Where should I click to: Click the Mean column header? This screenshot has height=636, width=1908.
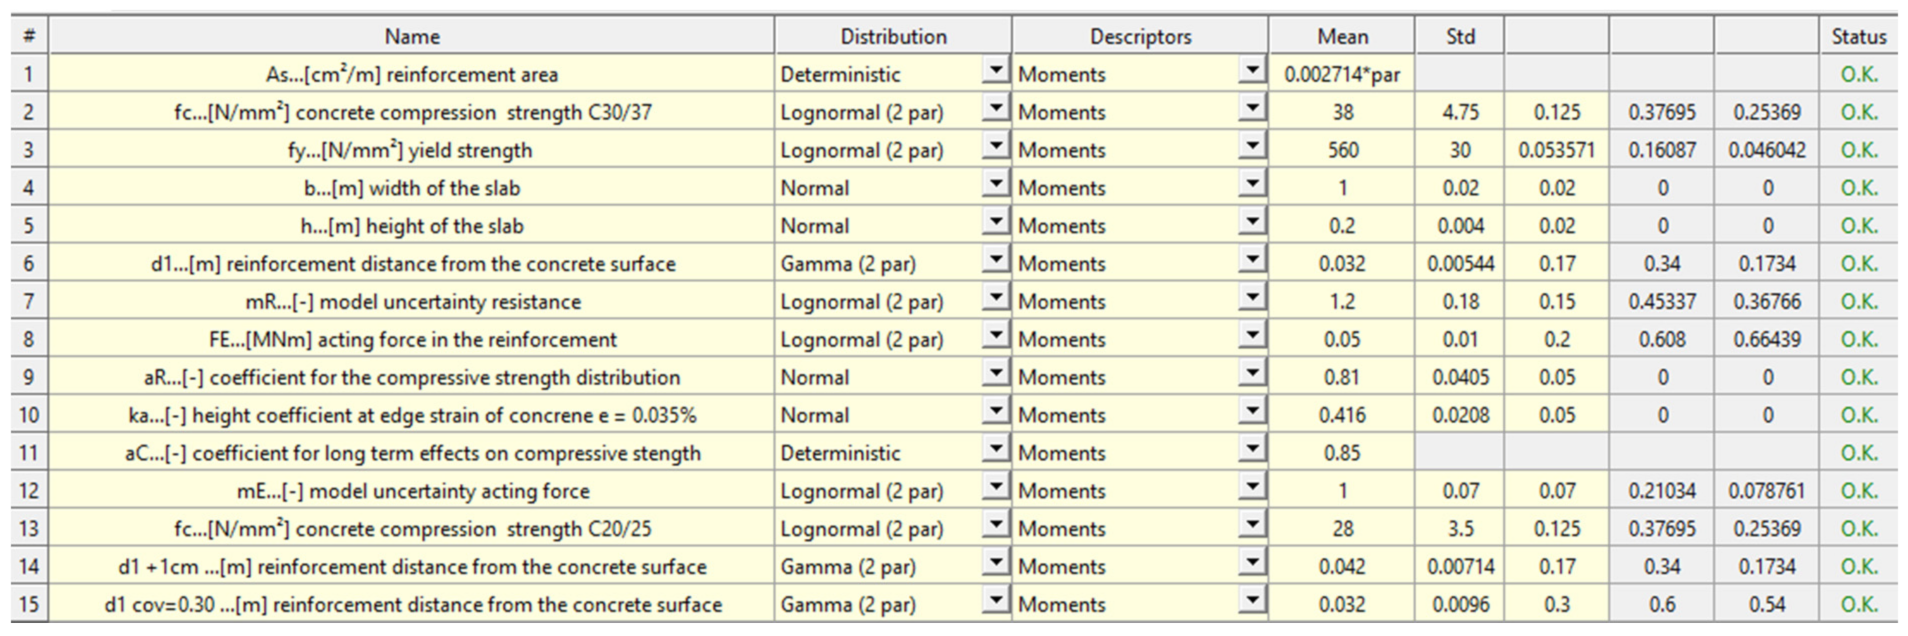pyautogui.click(x=1342, y=36)
